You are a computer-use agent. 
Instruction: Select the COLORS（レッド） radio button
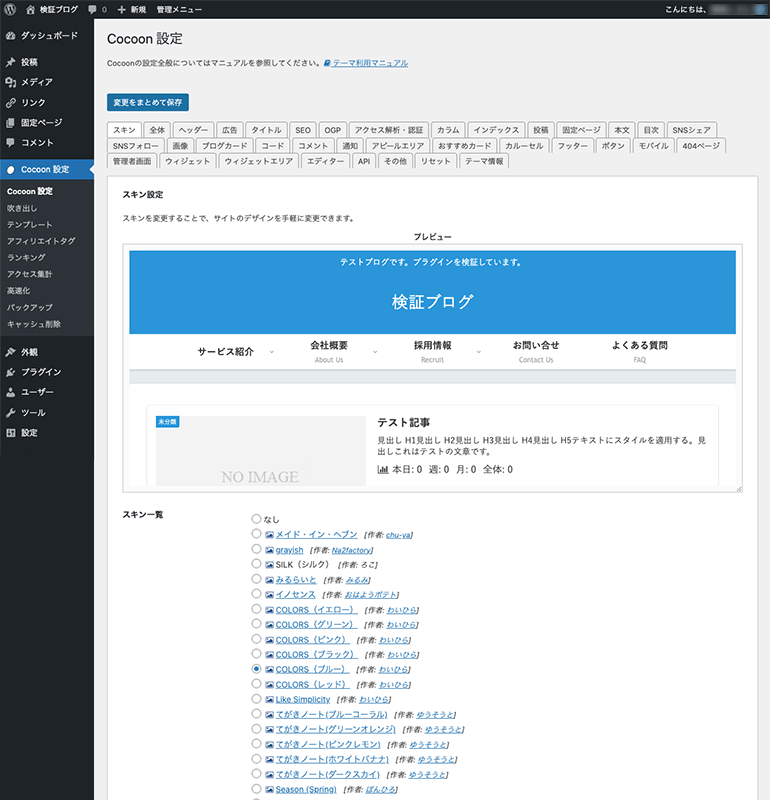(x=256, y=684)
